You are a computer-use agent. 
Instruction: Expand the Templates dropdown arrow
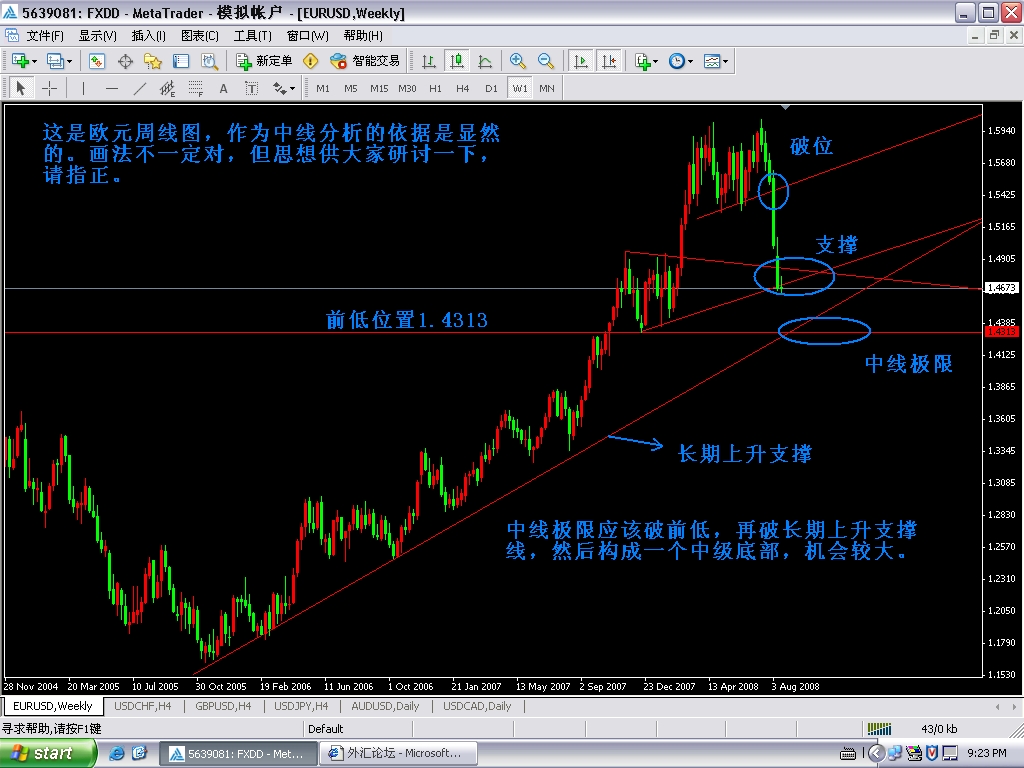tap(725, 61)
